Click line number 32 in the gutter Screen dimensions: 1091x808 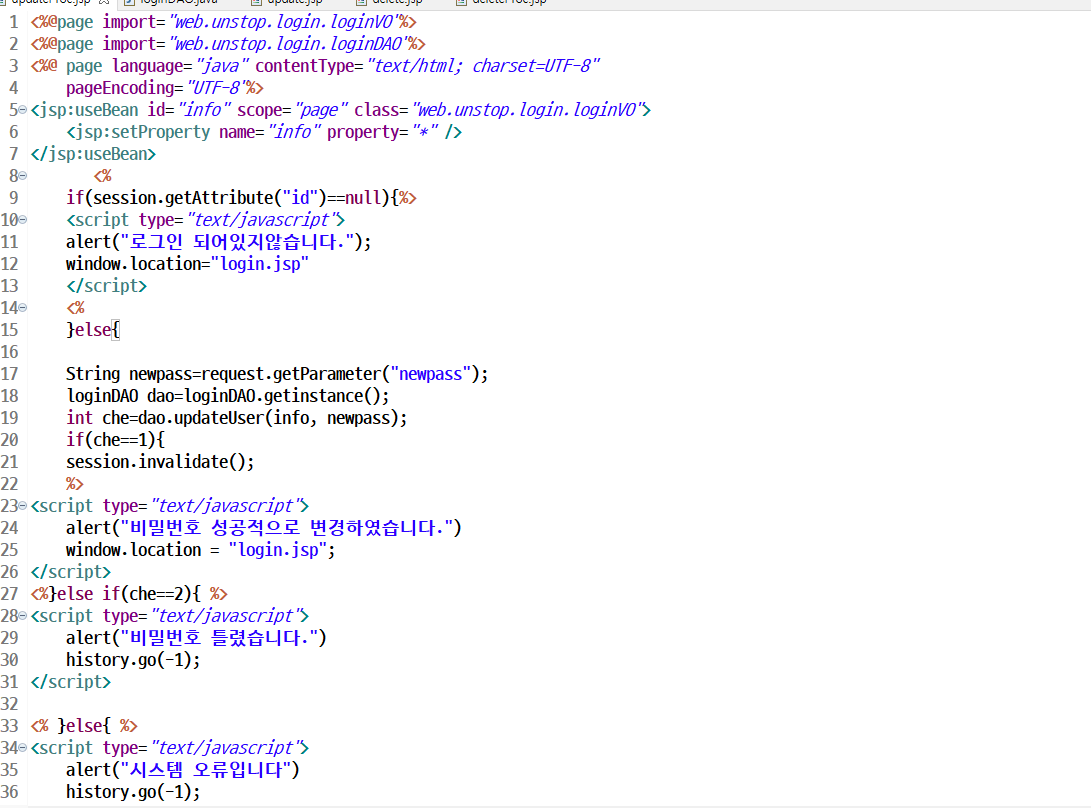(10, 704)
